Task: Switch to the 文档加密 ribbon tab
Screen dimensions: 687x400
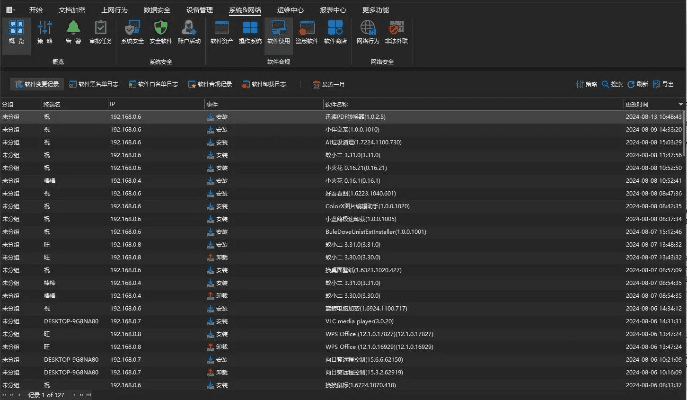Action: (x=71, y=8)
